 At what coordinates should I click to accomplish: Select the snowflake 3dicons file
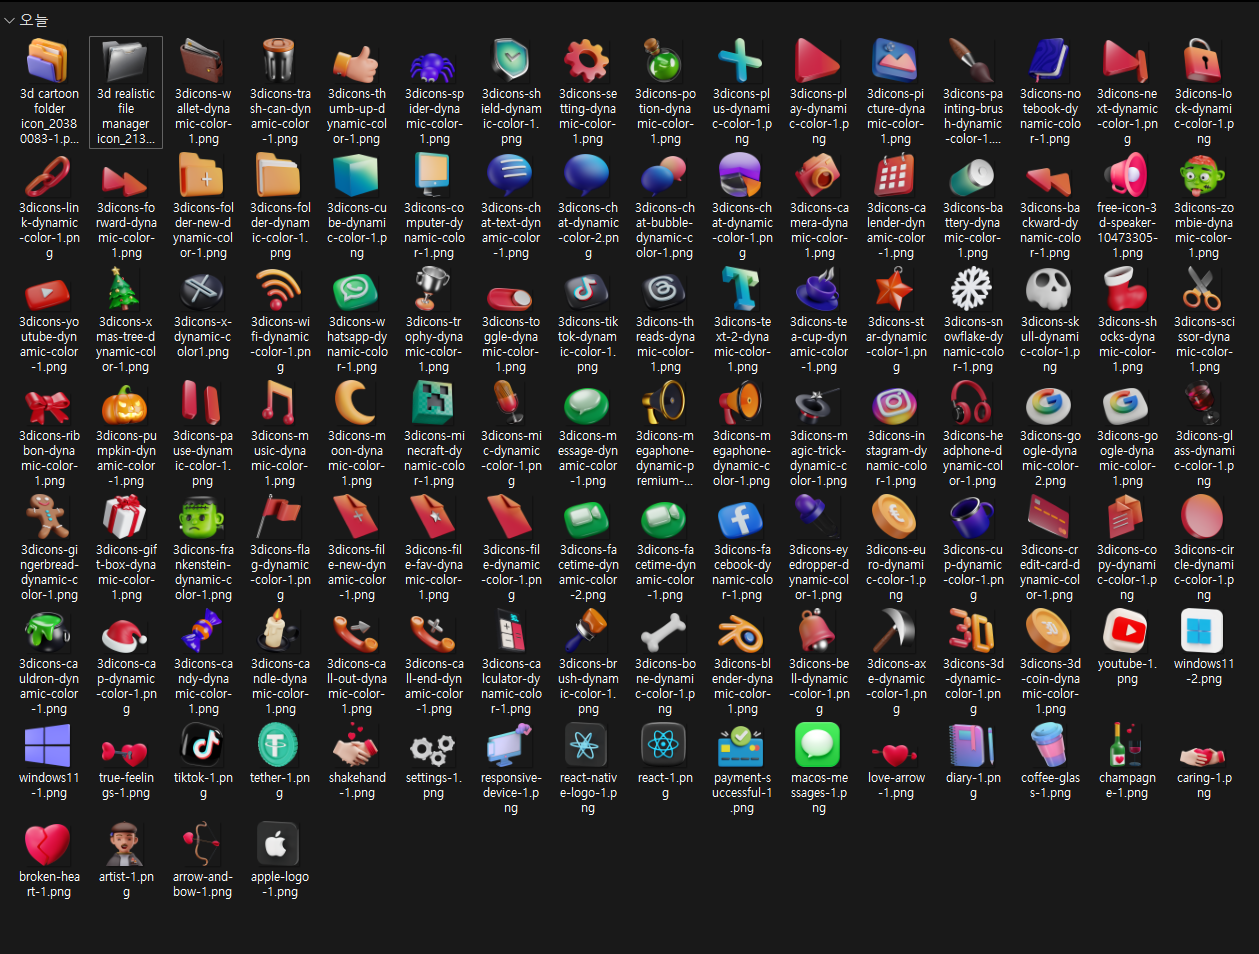coord(973,320)
